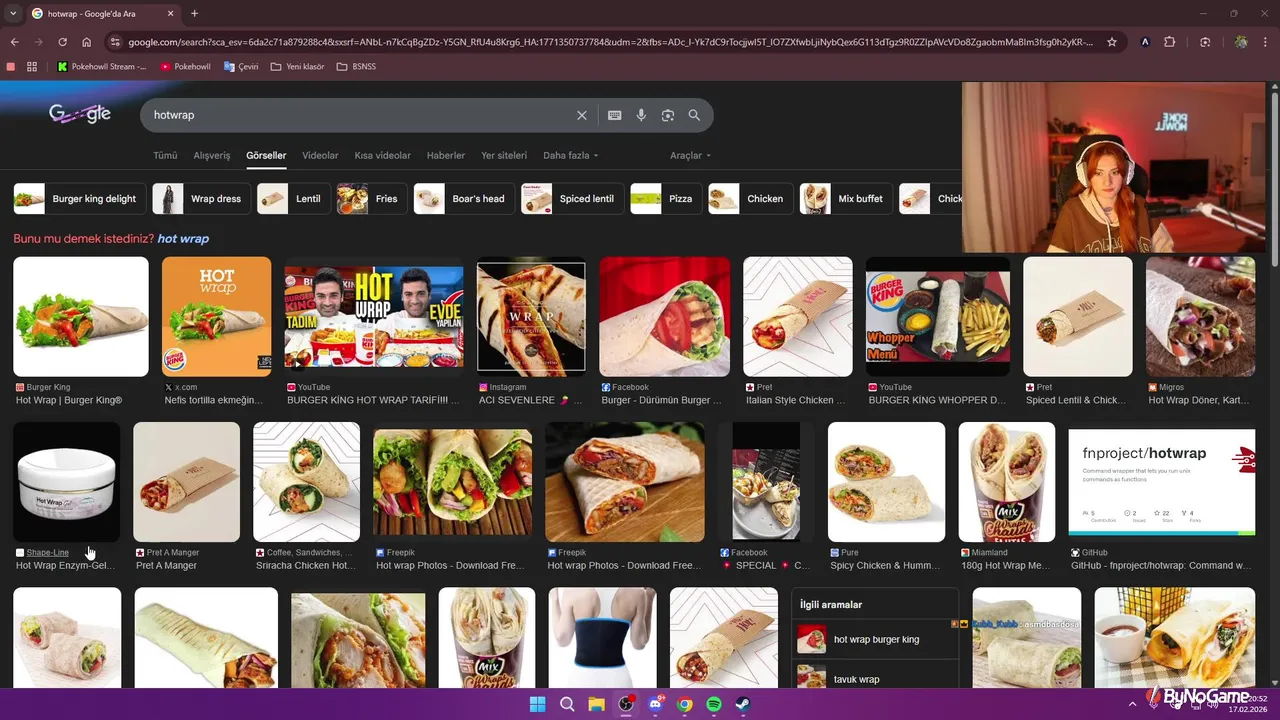Search by image with Lens icon
Viewport: 1280px width, 720px height.
tap(668, 115)
